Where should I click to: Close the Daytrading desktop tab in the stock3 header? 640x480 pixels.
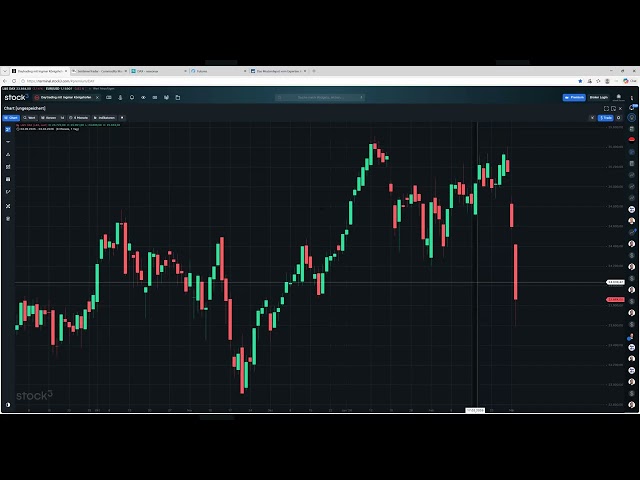97,98
